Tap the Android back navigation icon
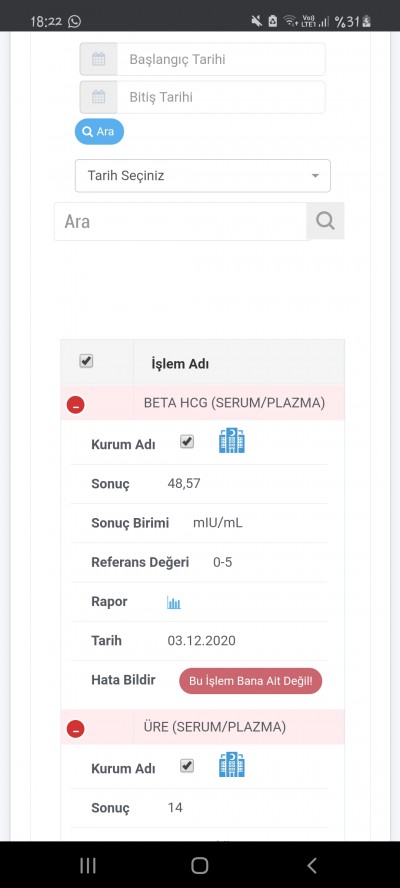 (x=312, y=865)
